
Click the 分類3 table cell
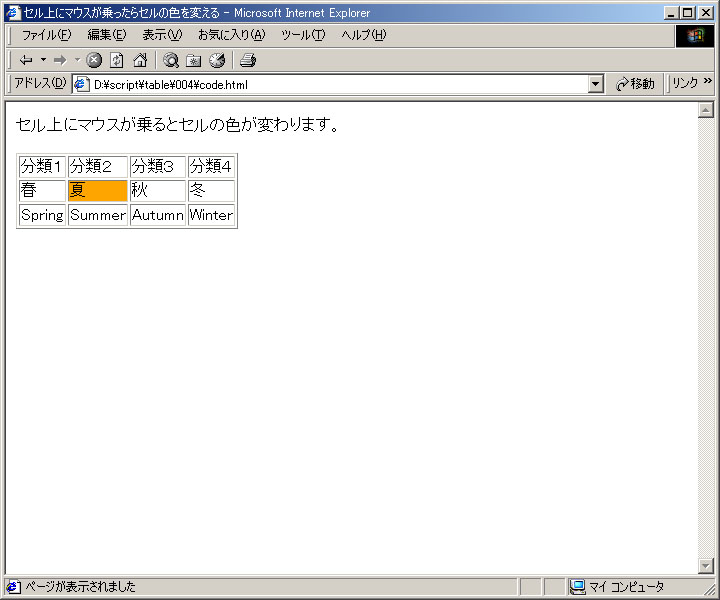coord(158,166)
